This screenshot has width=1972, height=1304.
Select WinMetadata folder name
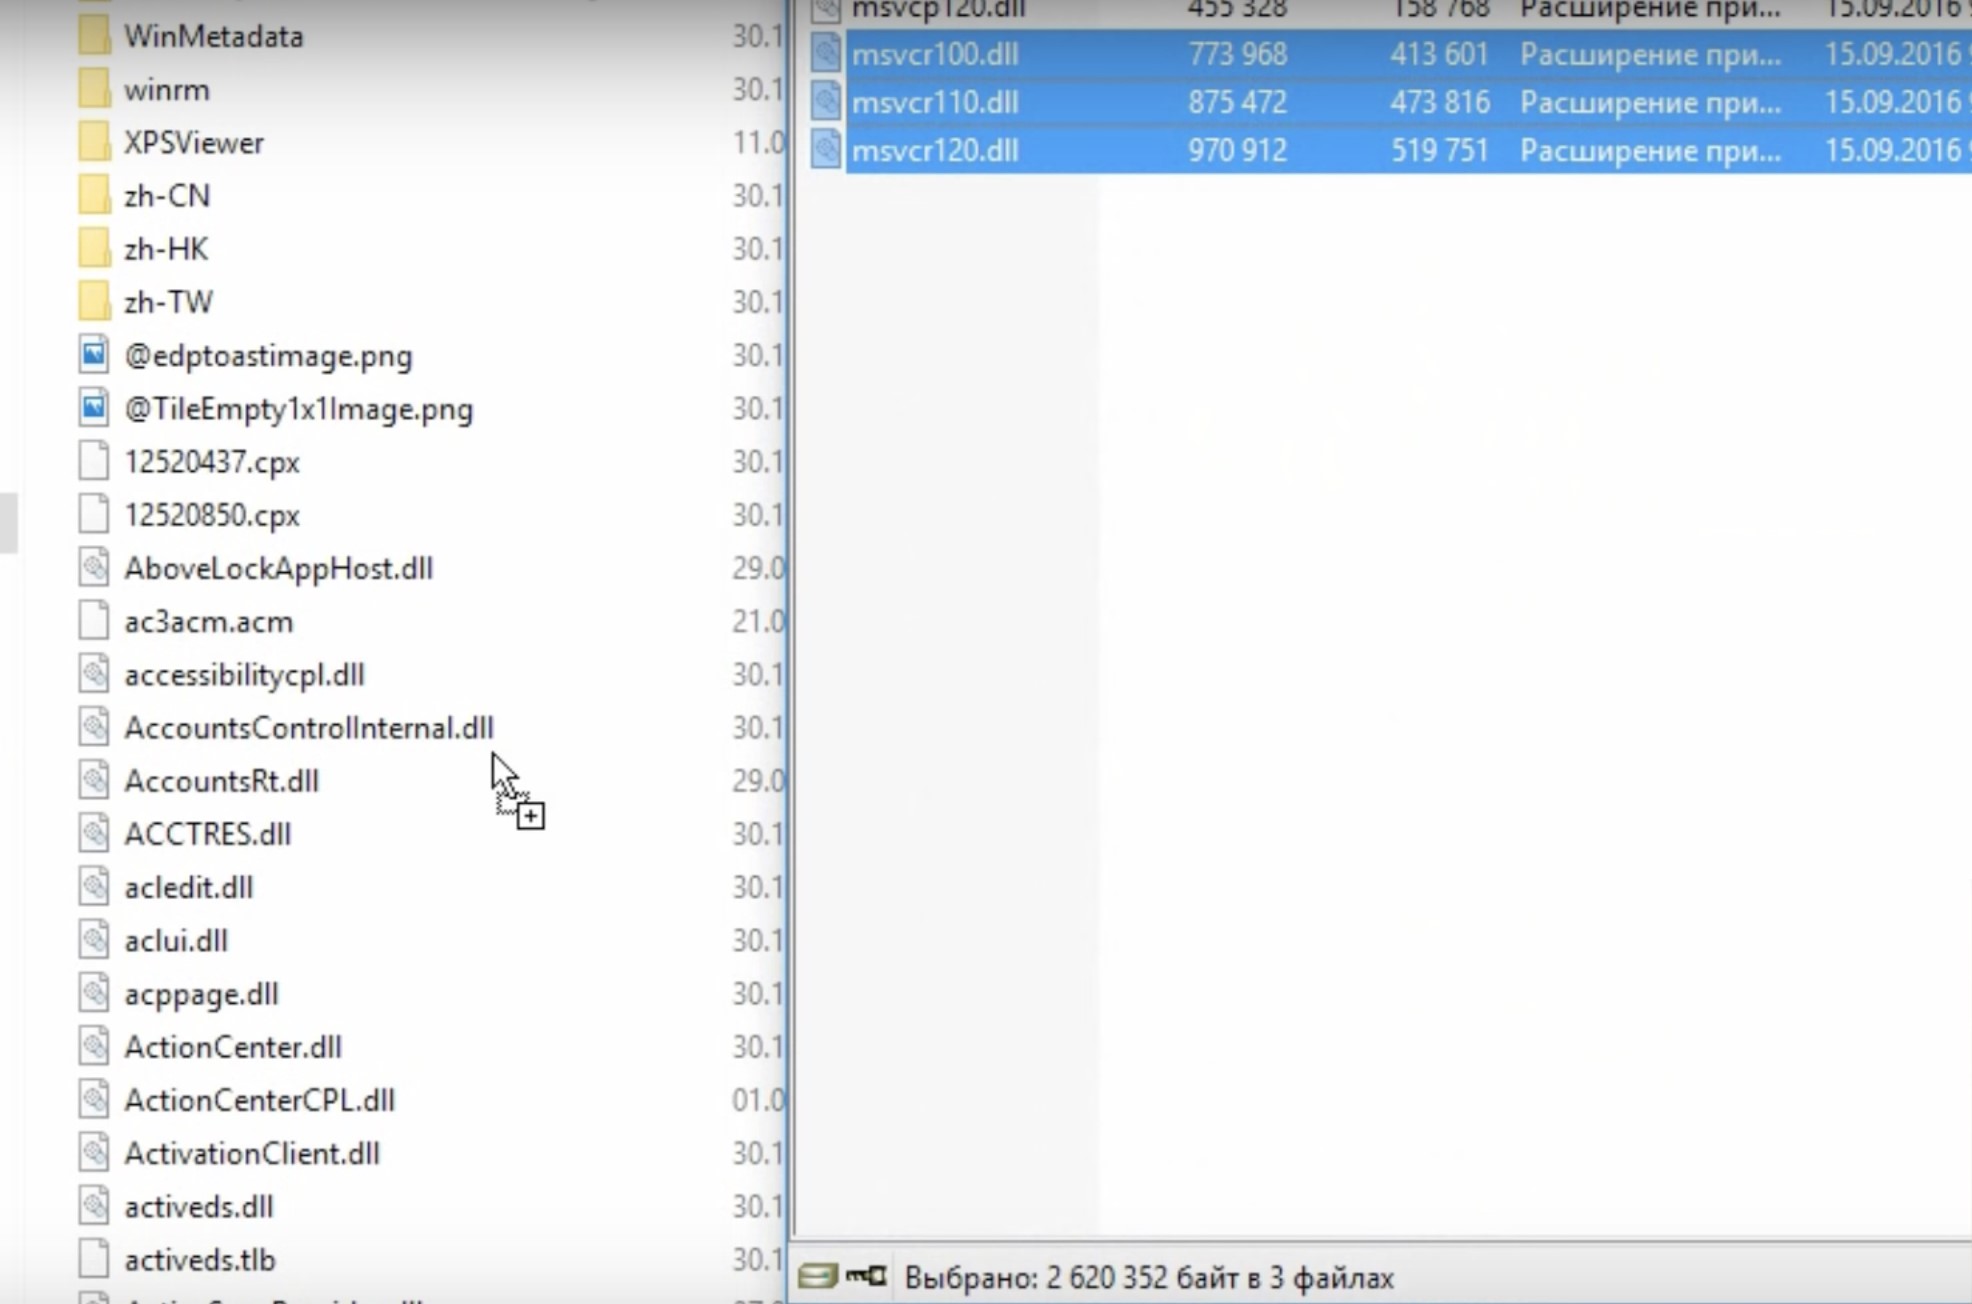[x=213, y=37]
